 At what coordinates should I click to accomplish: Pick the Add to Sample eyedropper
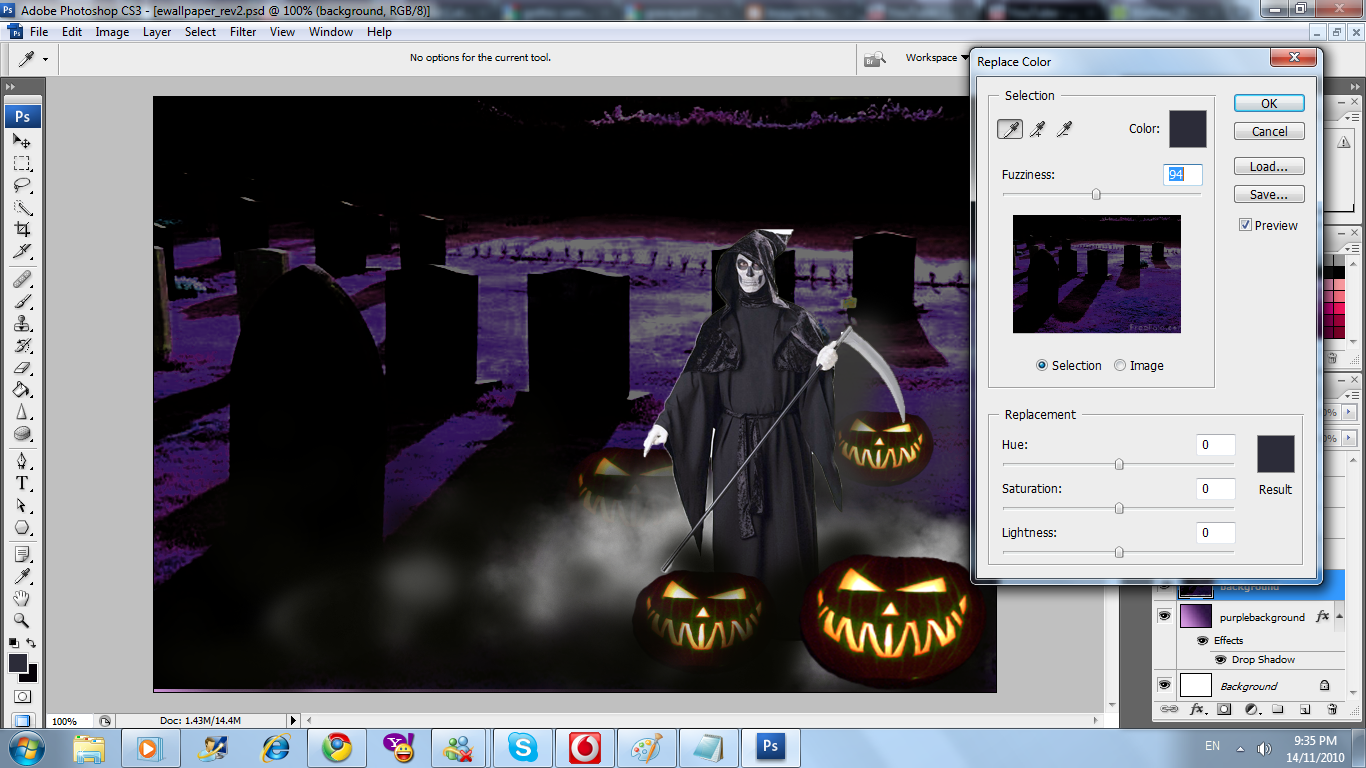coord(1038,129)
